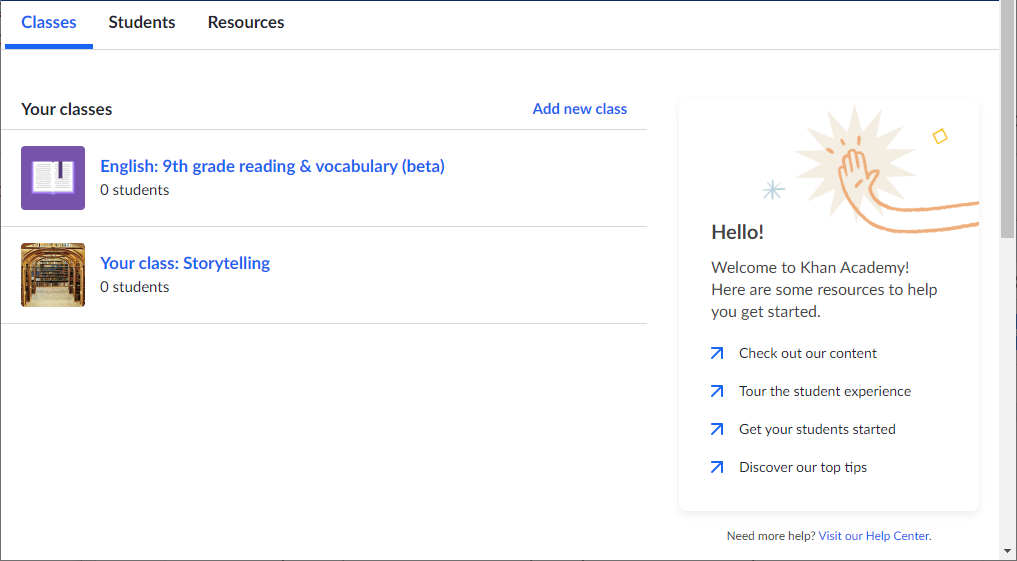Switch to the Classes tab
Viewport: 1017px width, 561px height.
49,23
